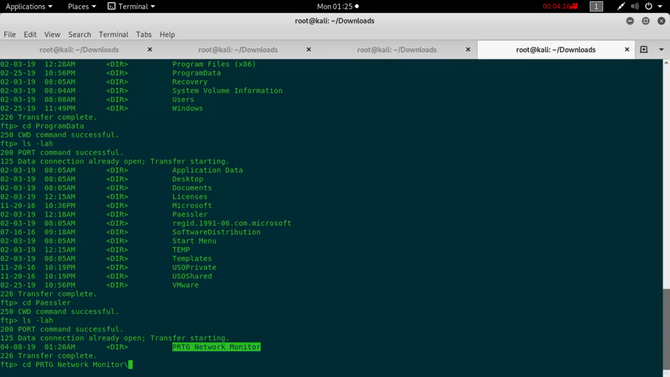
Task: Click the Users directory entry
Action: click(x=183, y=99)
